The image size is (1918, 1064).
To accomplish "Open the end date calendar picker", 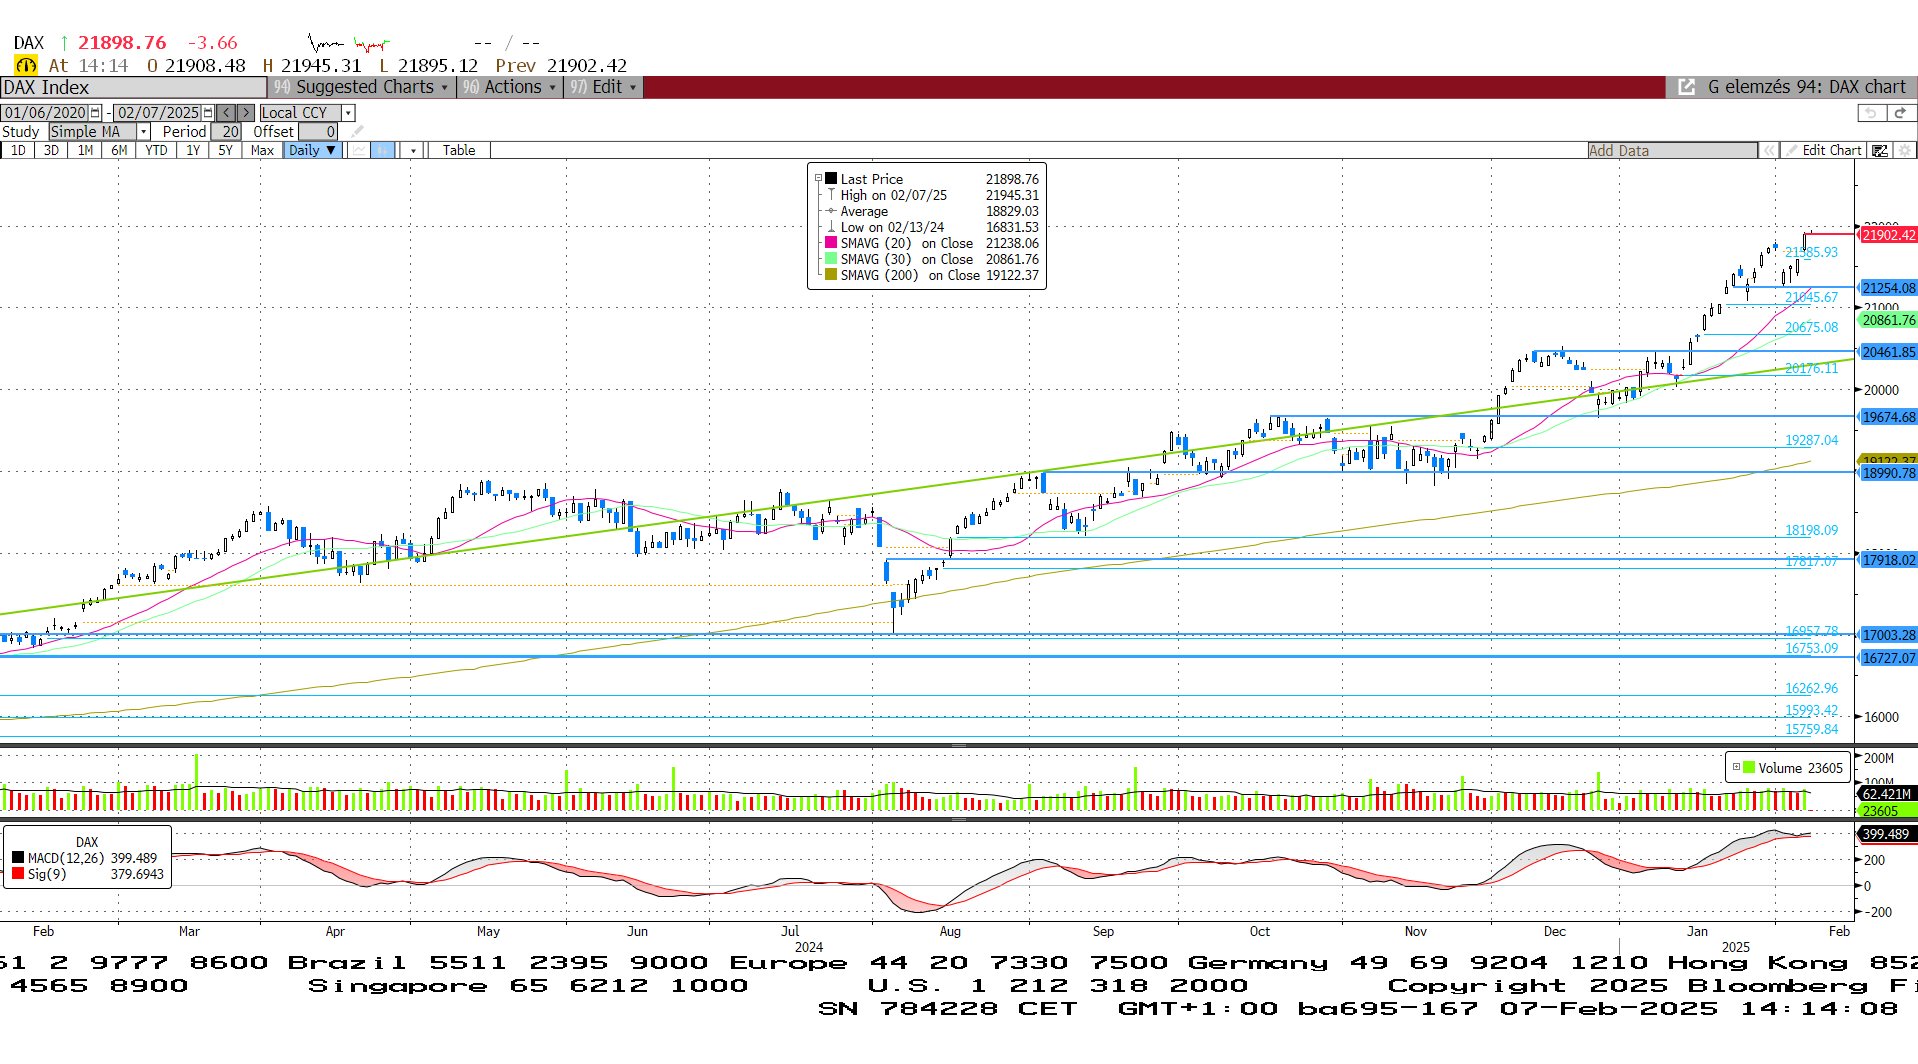I will pos(208,113).
